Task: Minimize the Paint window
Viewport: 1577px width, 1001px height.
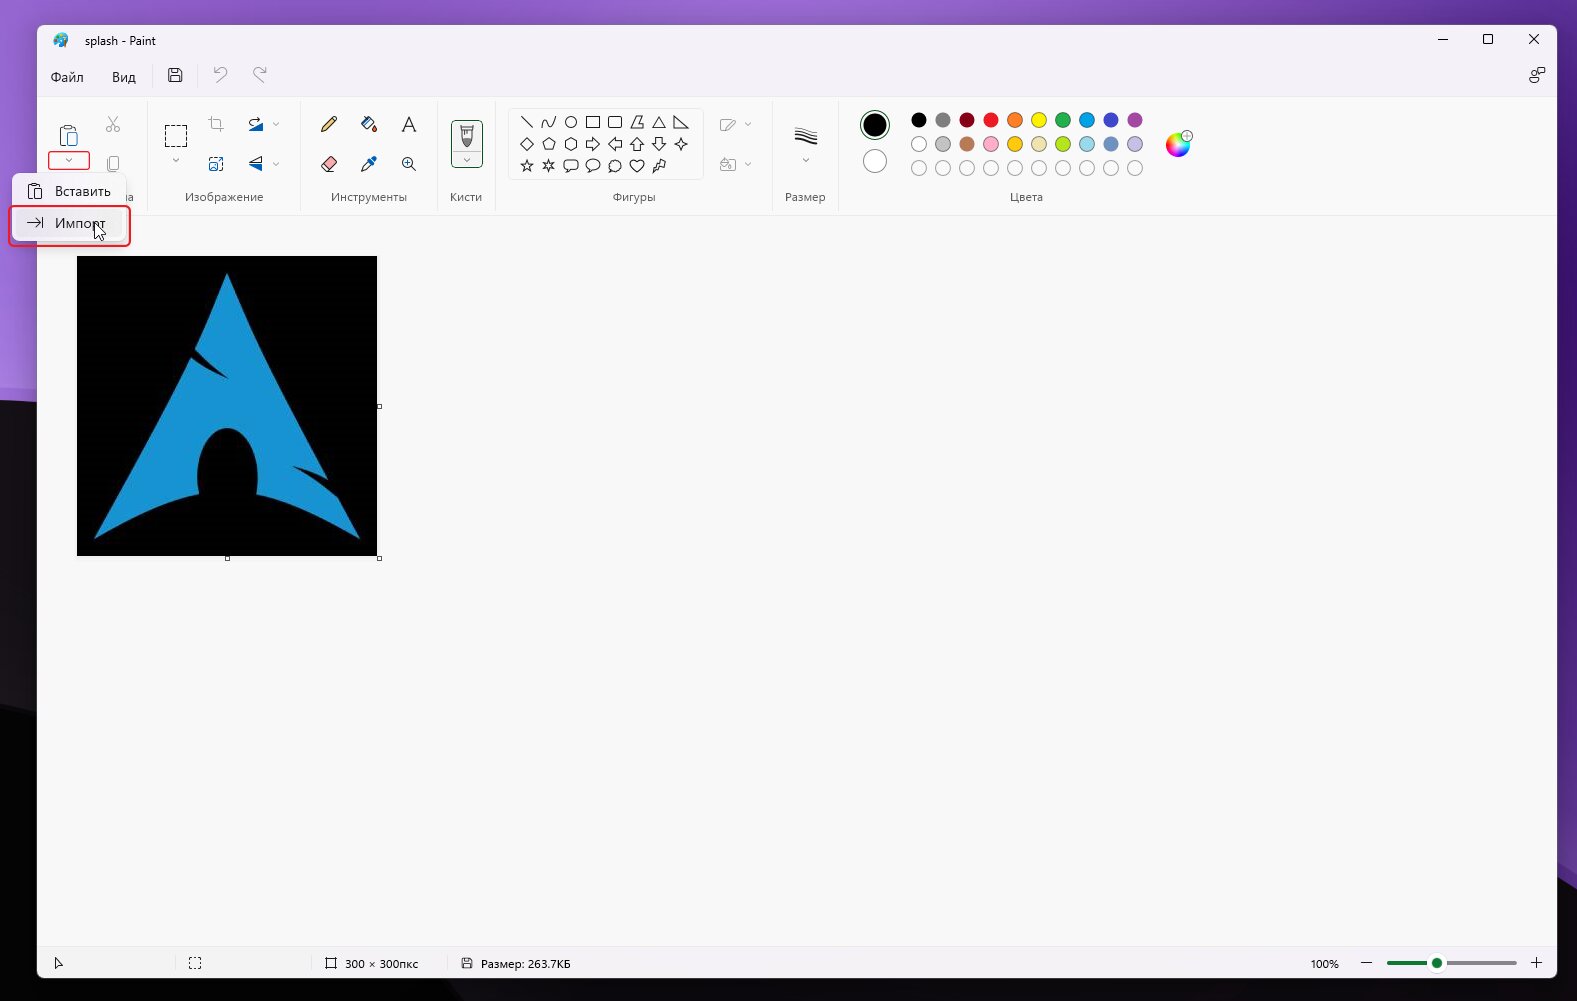Action: 1443,39
